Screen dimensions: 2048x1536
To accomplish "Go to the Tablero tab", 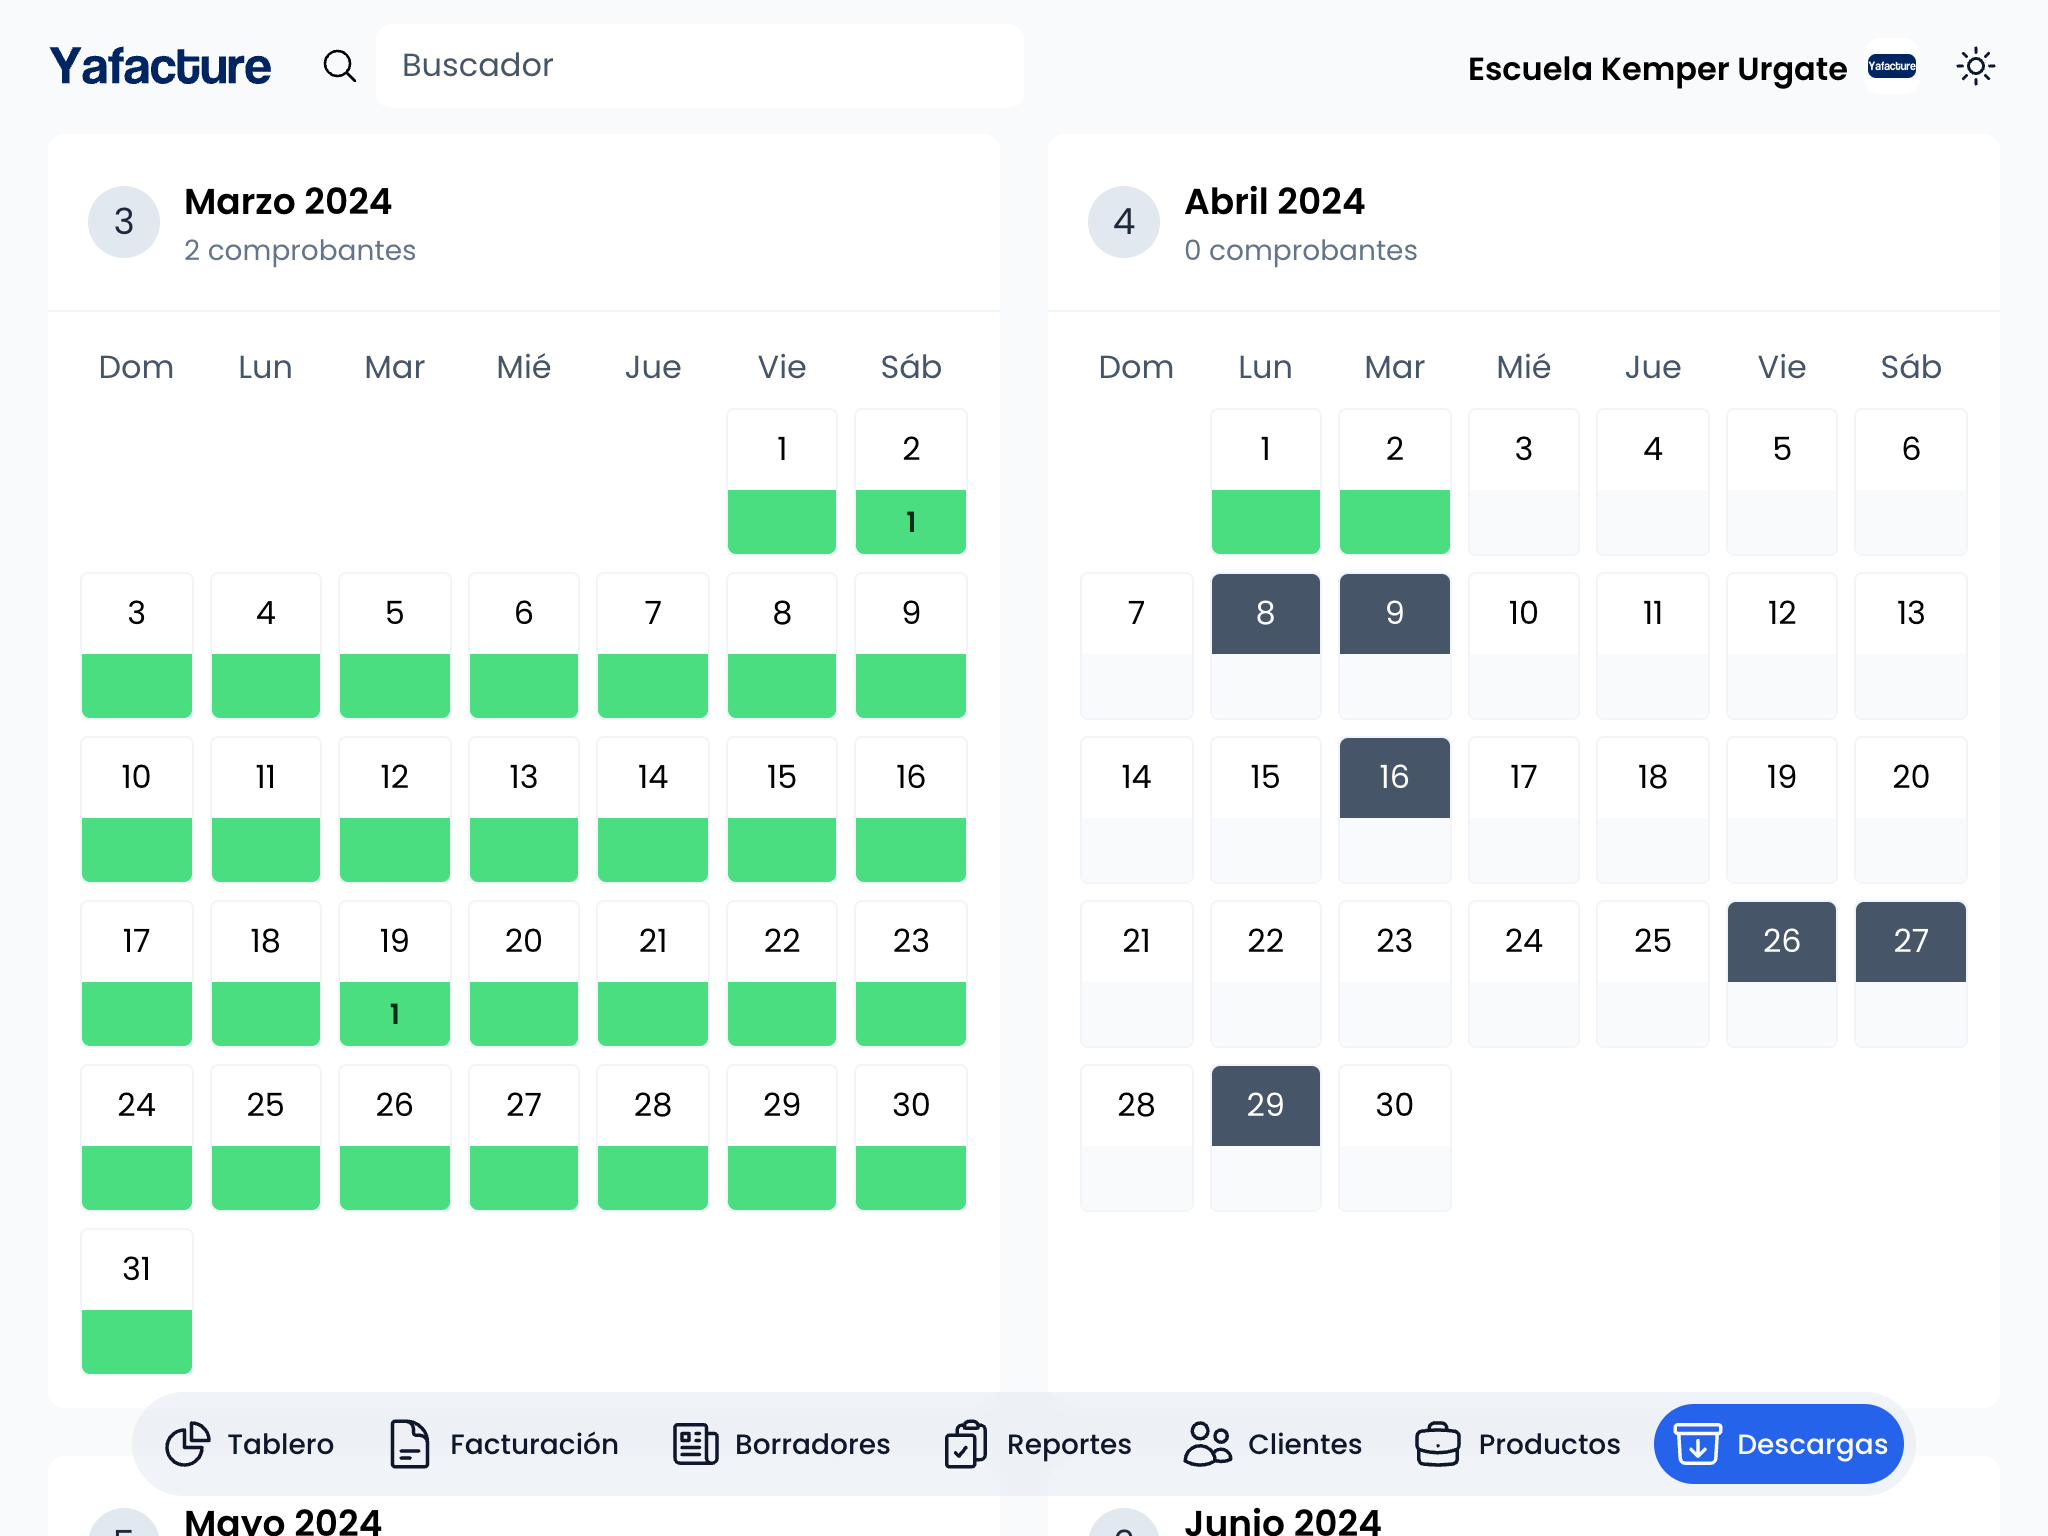I will coord(250,1444).
